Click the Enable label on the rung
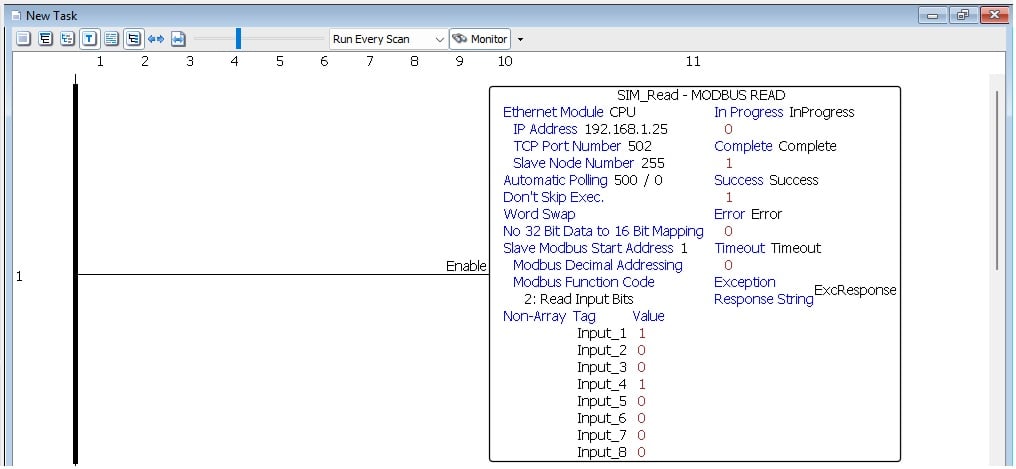Viewport: 1016px width, 469px height. [466, 266]
